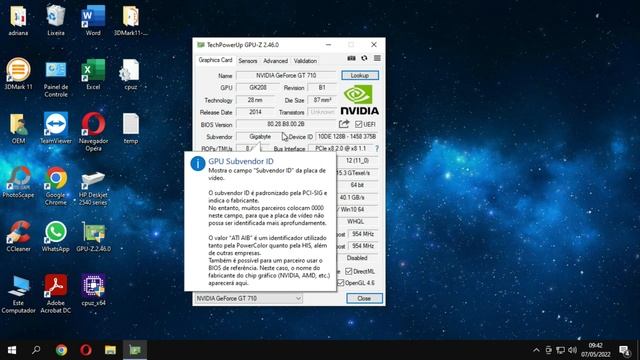The width and height of the screenshot is (640, 360).
Task: Click the NVIDIA logo in GPU-Z
Action: [359, 99]
